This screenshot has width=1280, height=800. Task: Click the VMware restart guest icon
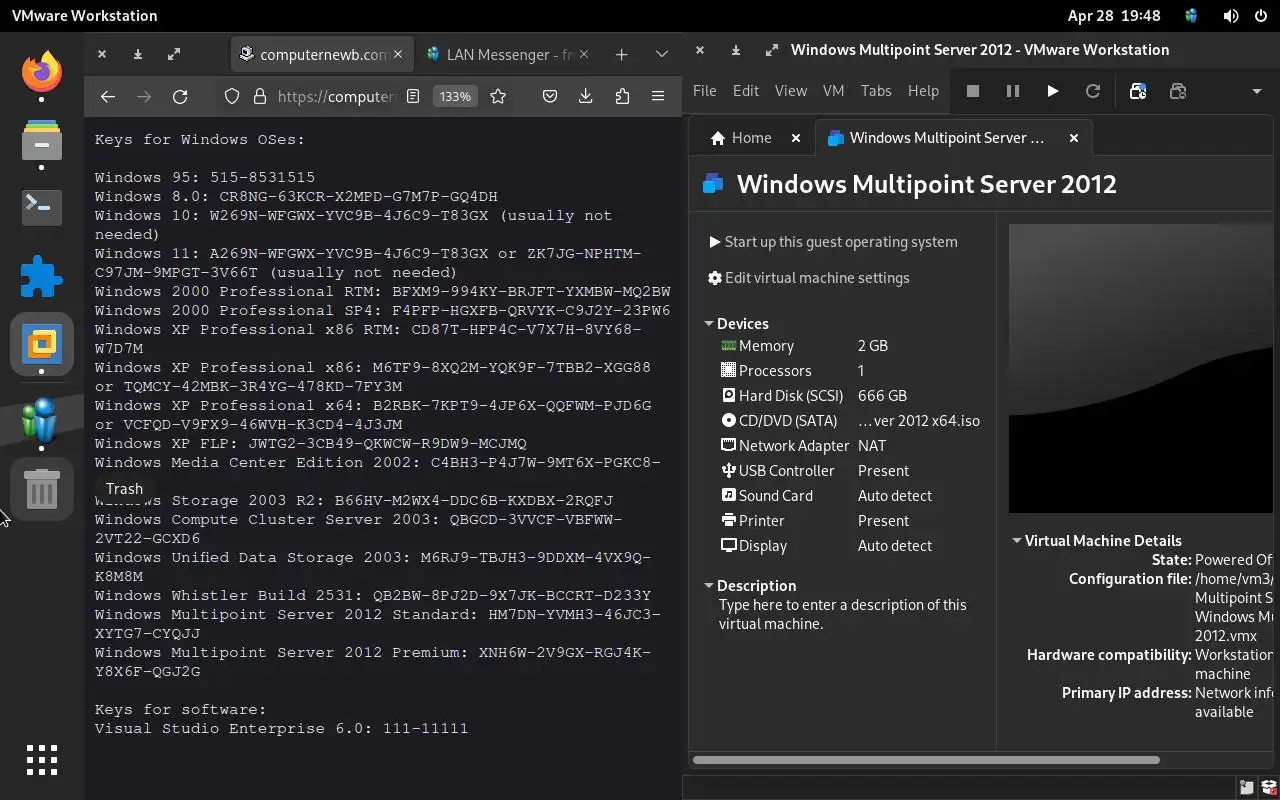[x=1093, y=91]
